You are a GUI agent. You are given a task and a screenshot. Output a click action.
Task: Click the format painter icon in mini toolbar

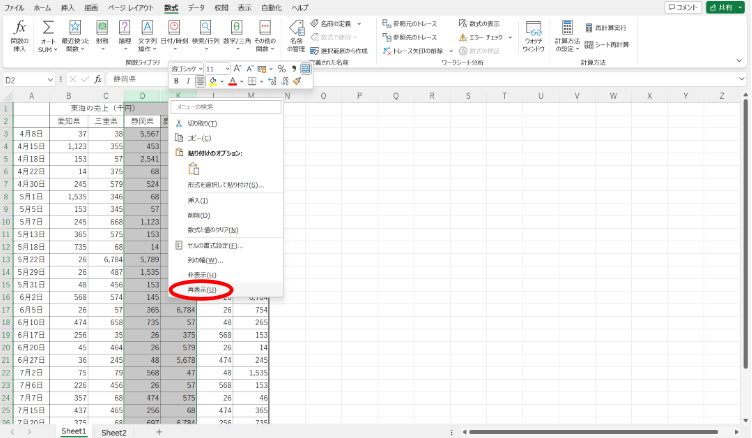tap(296, 81)
